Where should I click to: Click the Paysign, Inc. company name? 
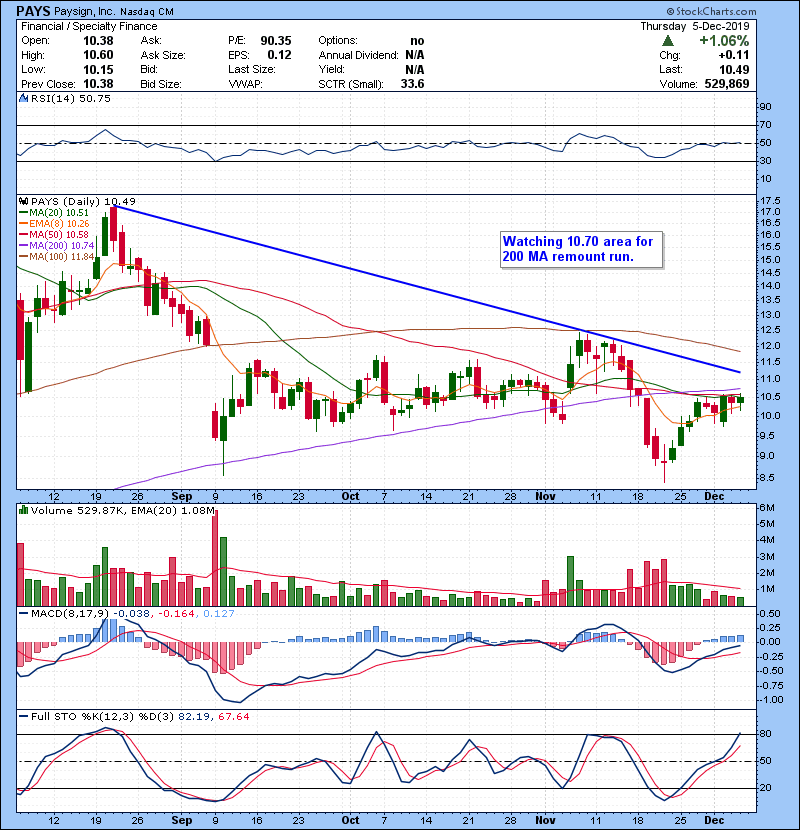click(84, 11)
